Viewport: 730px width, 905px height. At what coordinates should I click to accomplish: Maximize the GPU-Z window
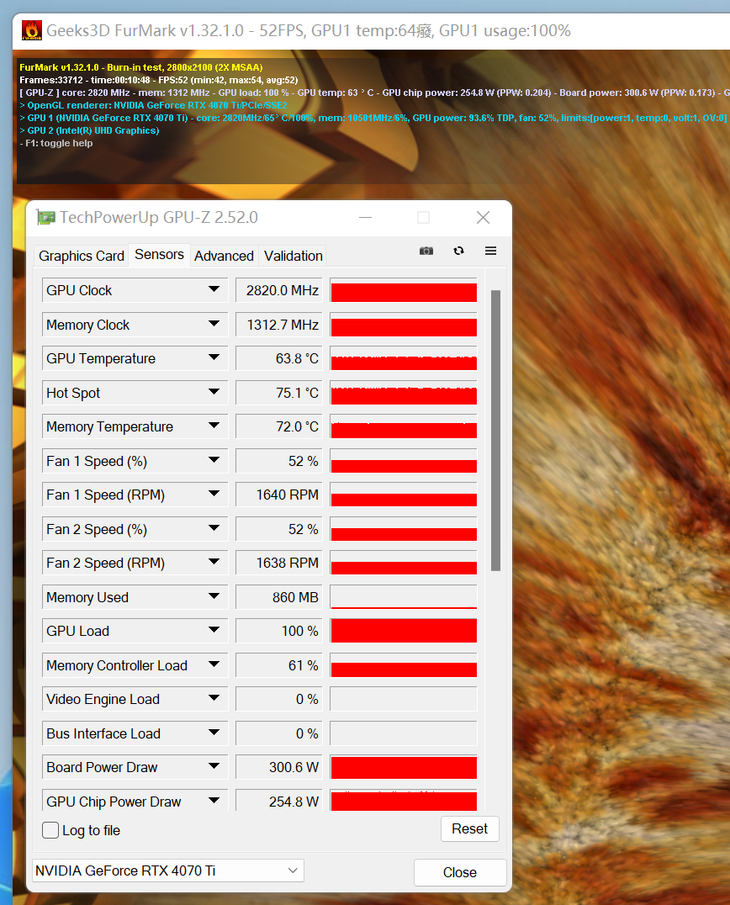pos(424,218)
